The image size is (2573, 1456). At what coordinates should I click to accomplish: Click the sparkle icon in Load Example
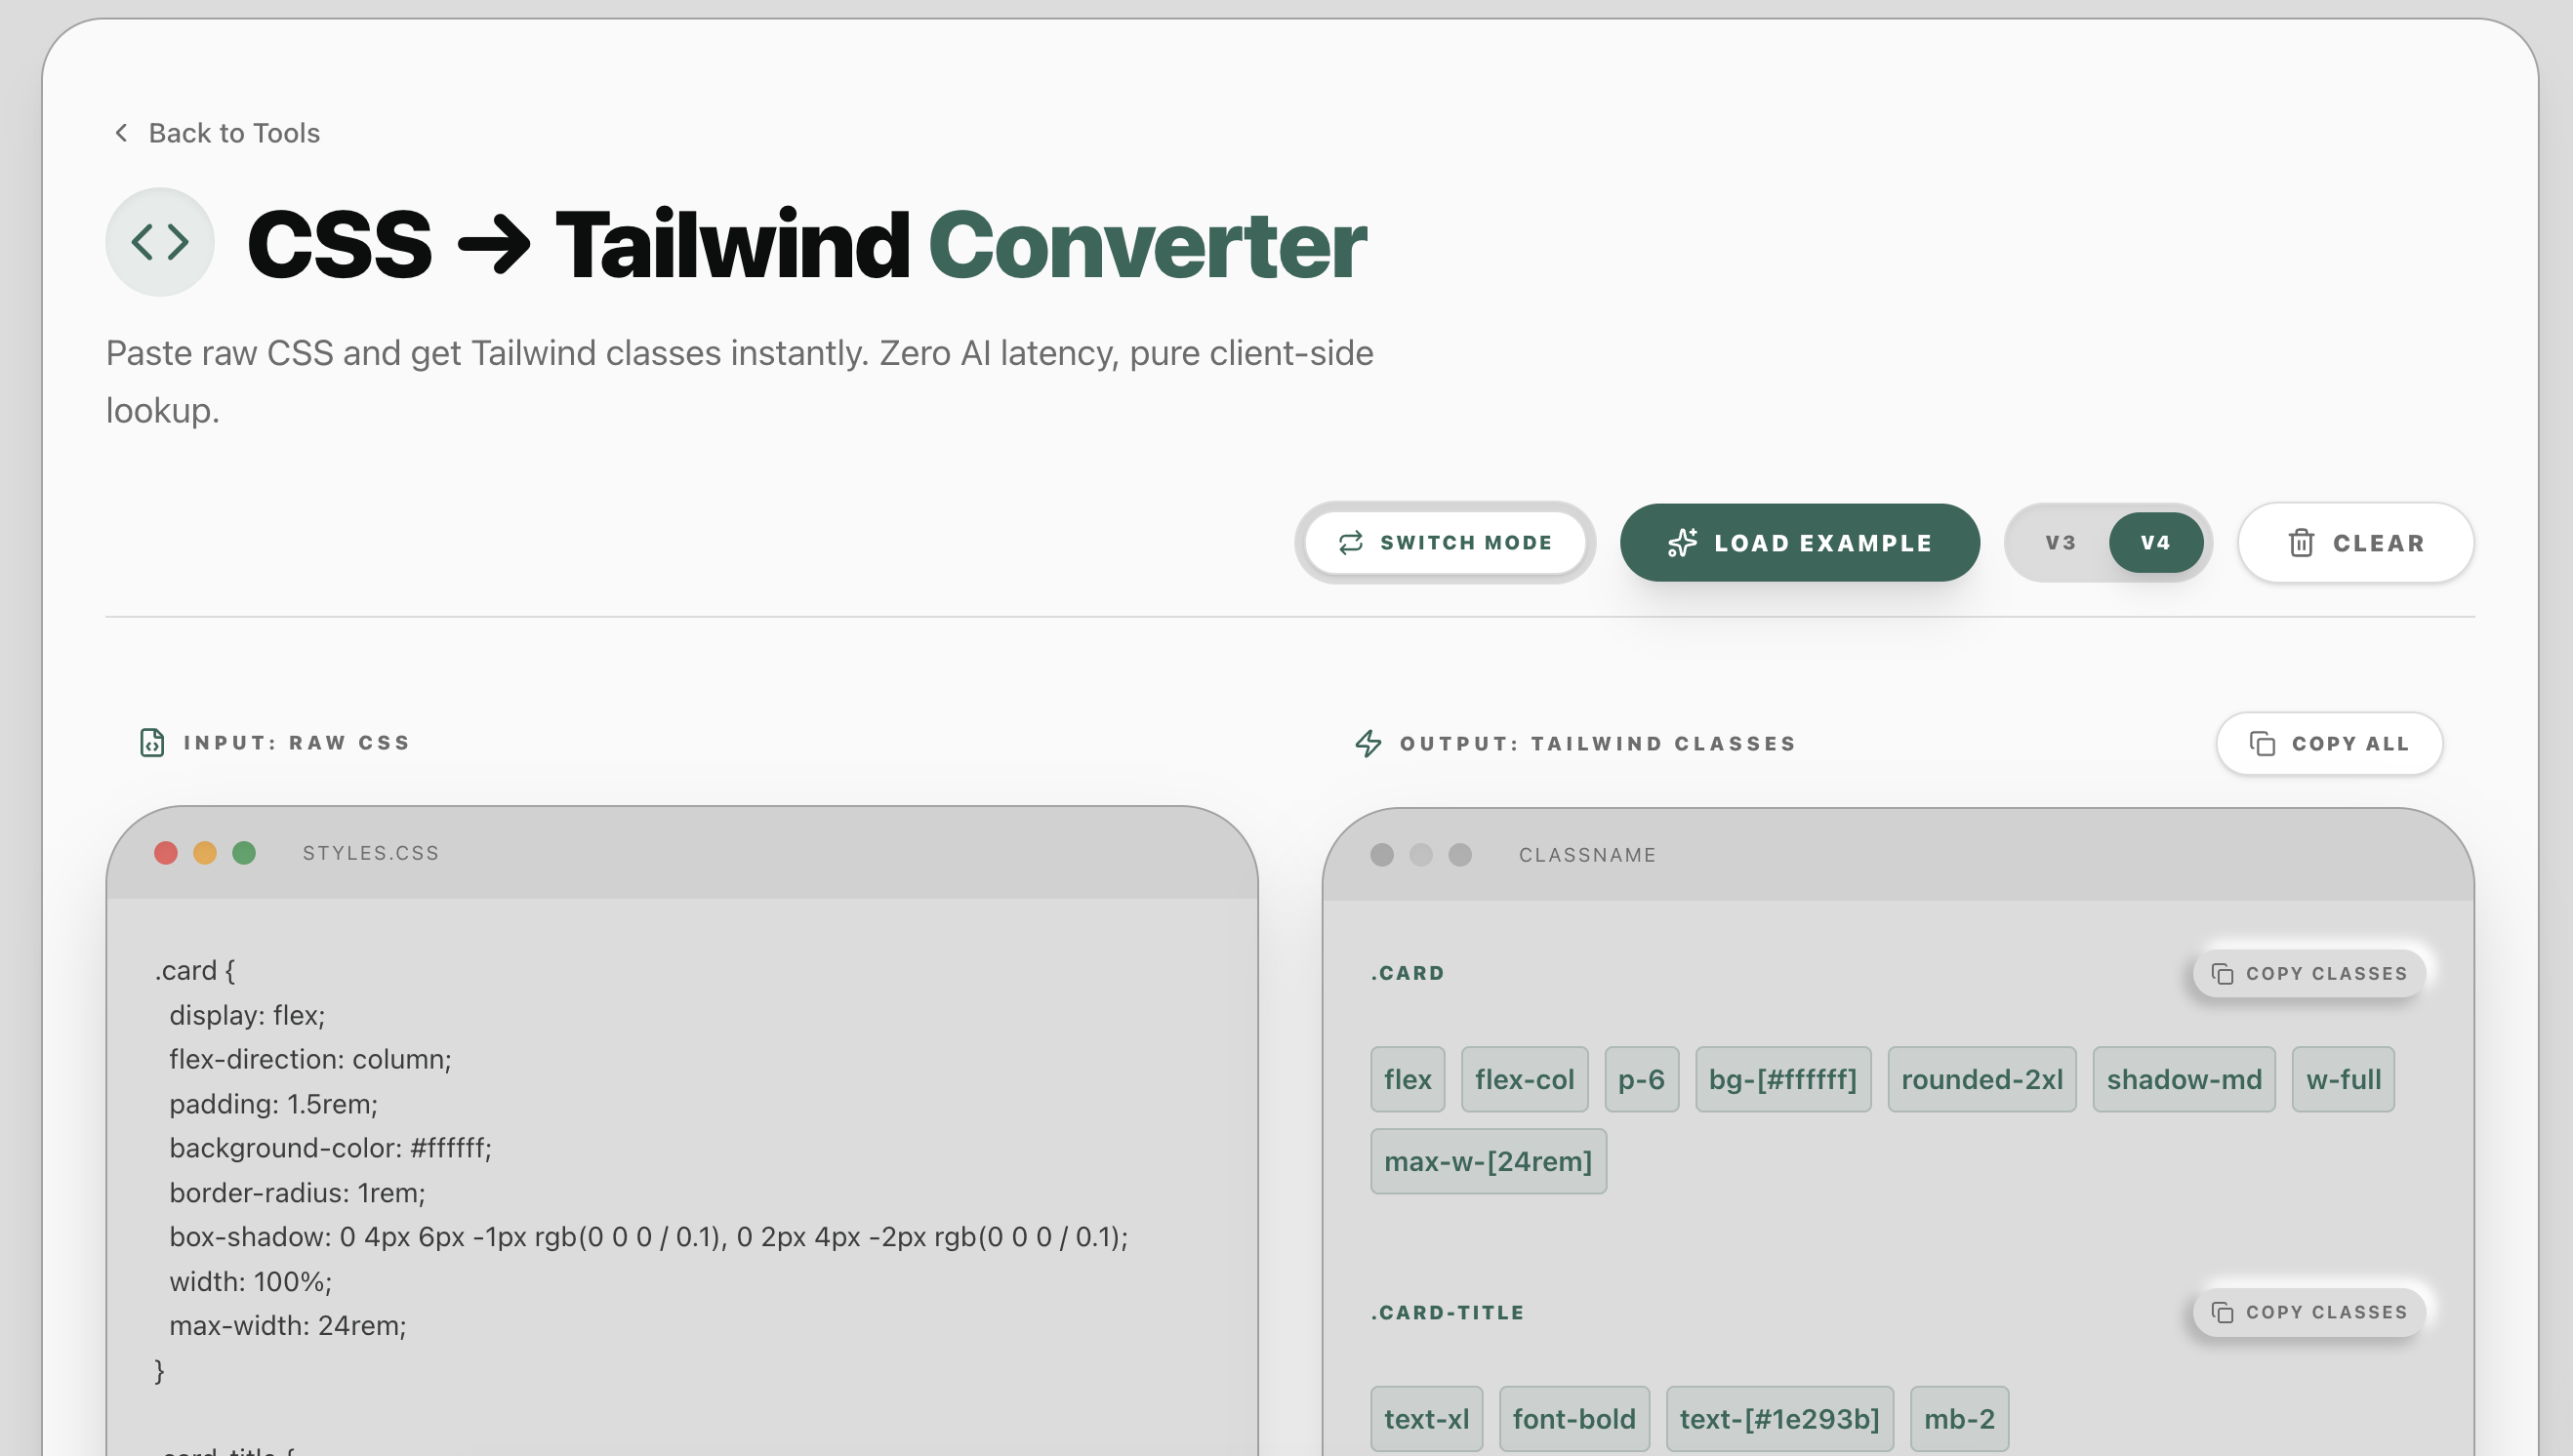pyautogui.click(x=1682, y=543)
